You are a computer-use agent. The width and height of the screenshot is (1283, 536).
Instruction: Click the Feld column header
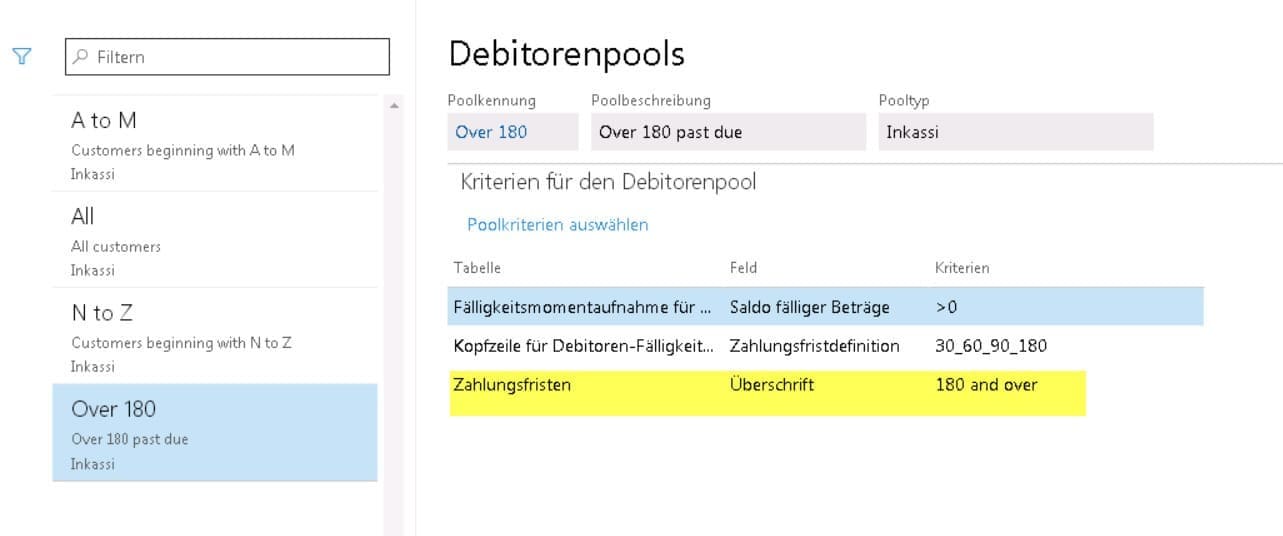point(743,268)
